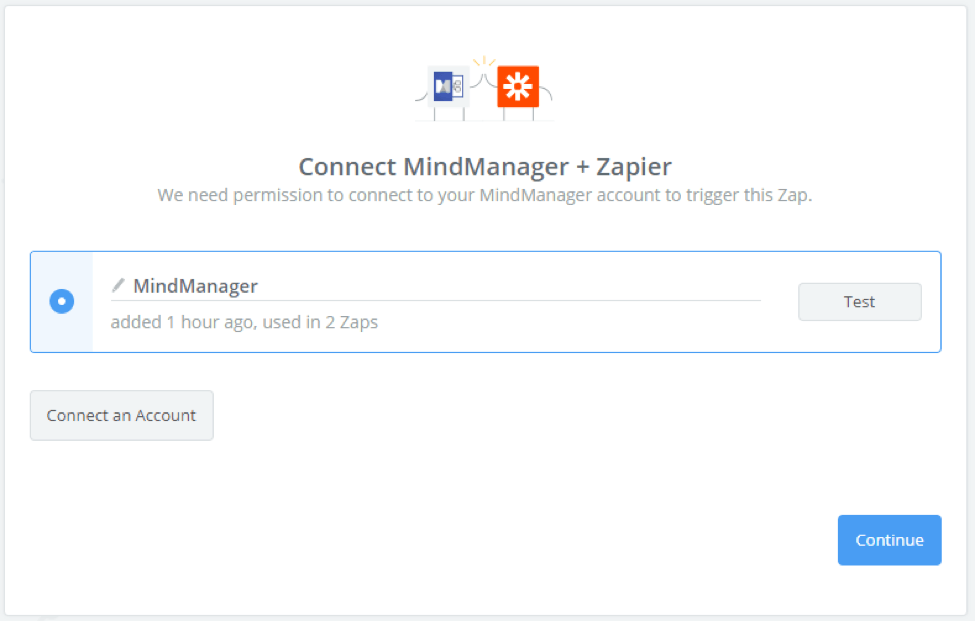Screen dimensions: 975x621
Task: Click the 'added 1 hour ago' account info
Action: (x=182, y=322)
